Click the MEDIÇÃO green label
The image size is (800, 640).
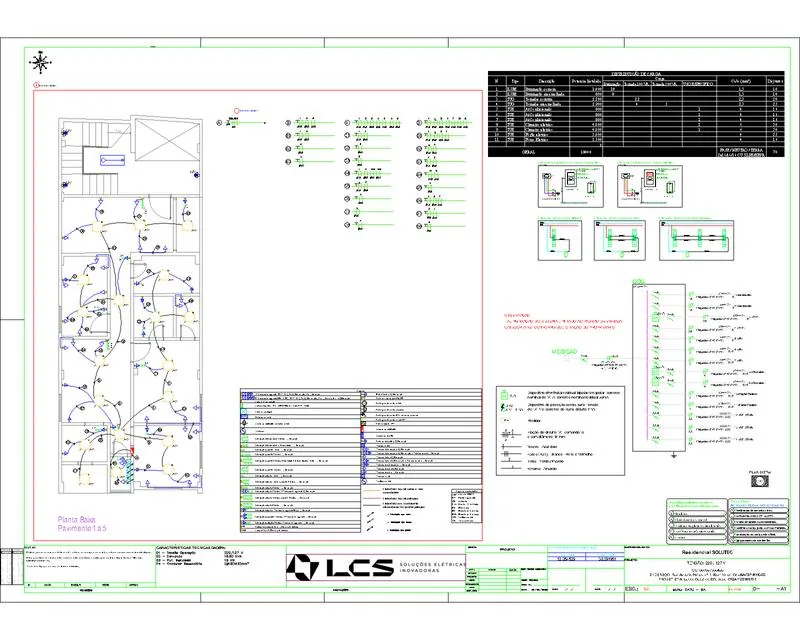564,352
